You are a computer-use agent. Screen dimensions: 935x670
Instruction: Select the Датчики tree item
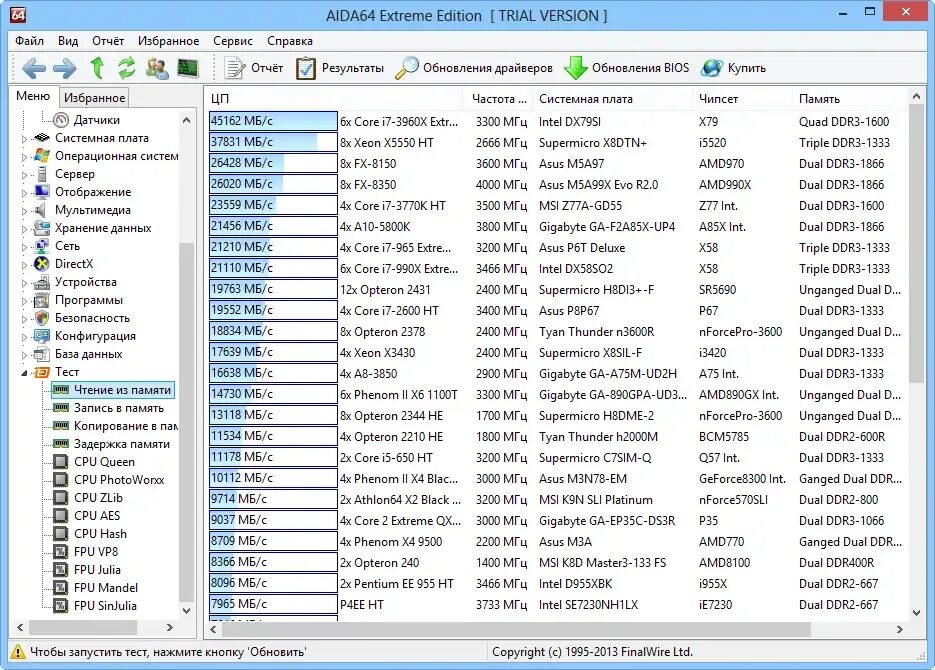coord(96,120)
